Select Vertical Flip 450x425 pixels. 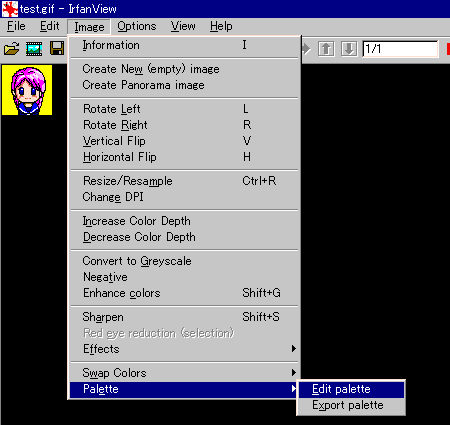coord(184,141)
